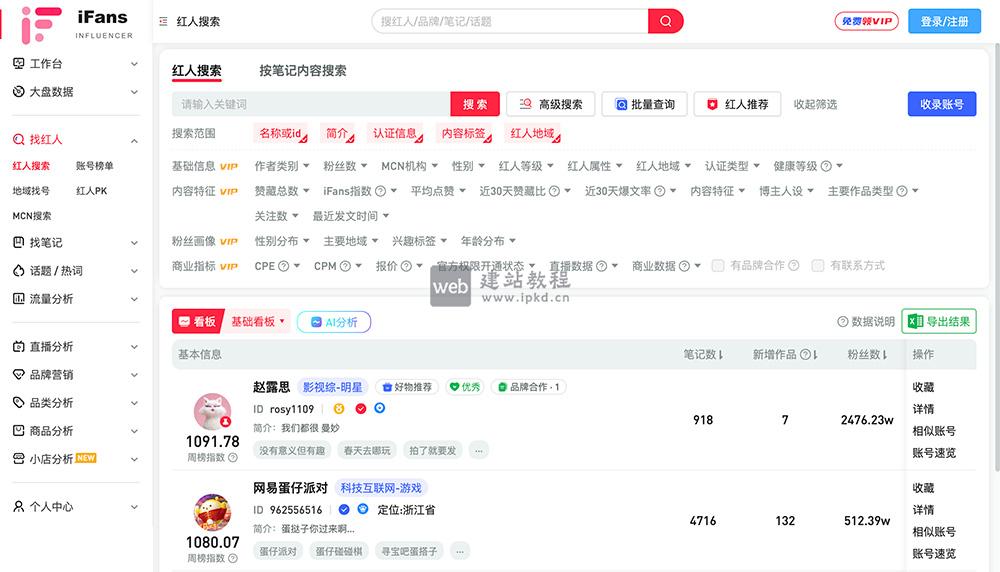1000x572 pixels.
Task: Check the 有品牌合作 checkbox
Action: click(717, 265)
